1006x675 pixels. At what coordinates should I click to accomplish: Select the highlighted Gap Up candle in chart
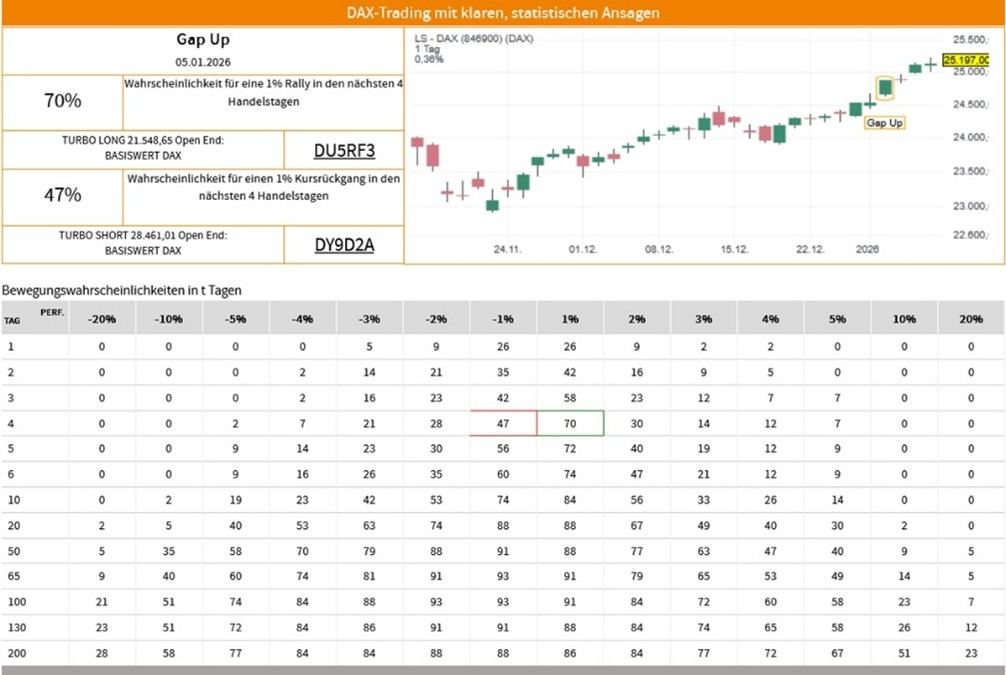click(x=885, y=87)
